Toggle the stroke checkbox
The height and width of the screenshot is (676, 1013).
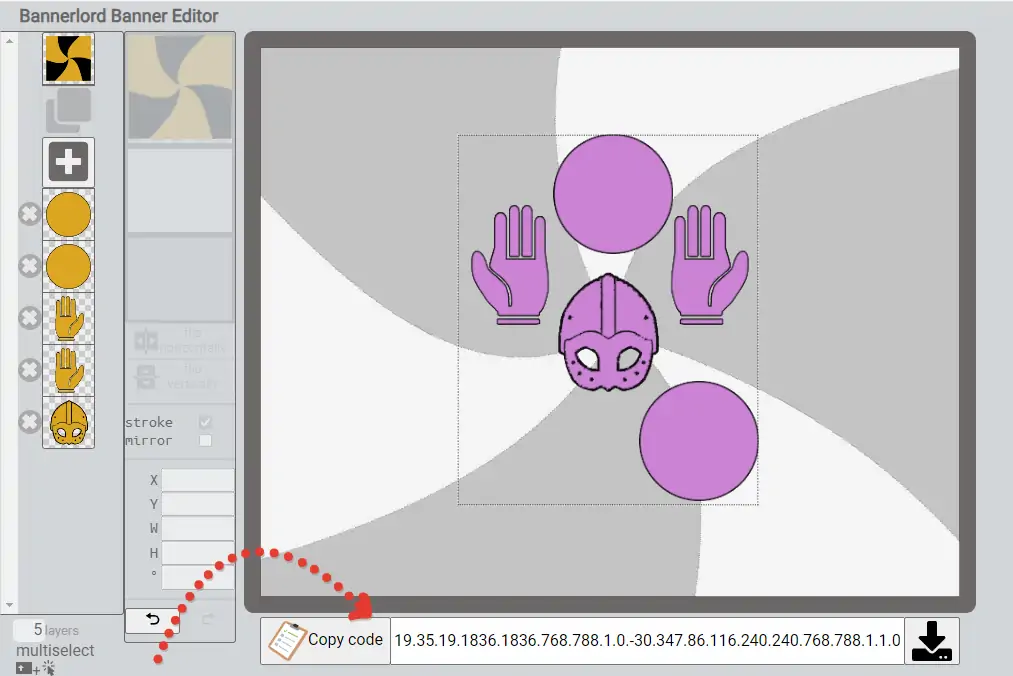pyautogui.click(x=206, y=422)
